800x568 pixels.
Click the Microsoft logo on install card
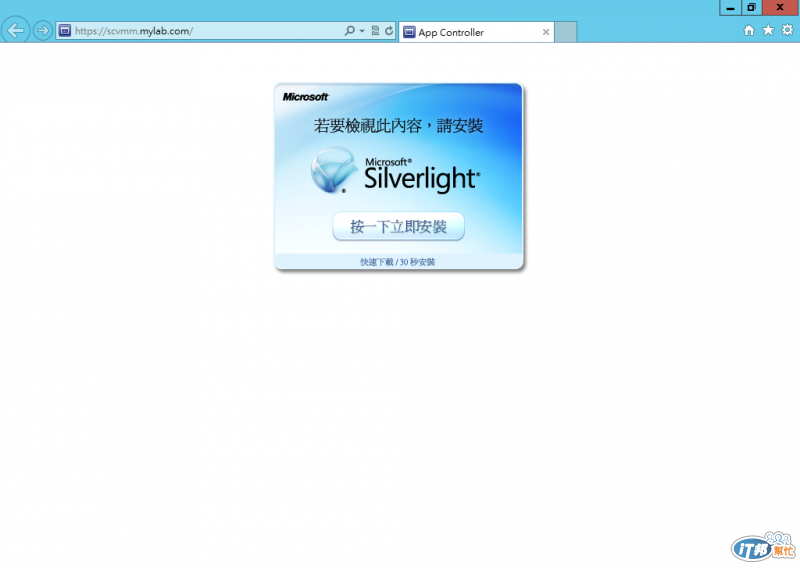[306, 97]
